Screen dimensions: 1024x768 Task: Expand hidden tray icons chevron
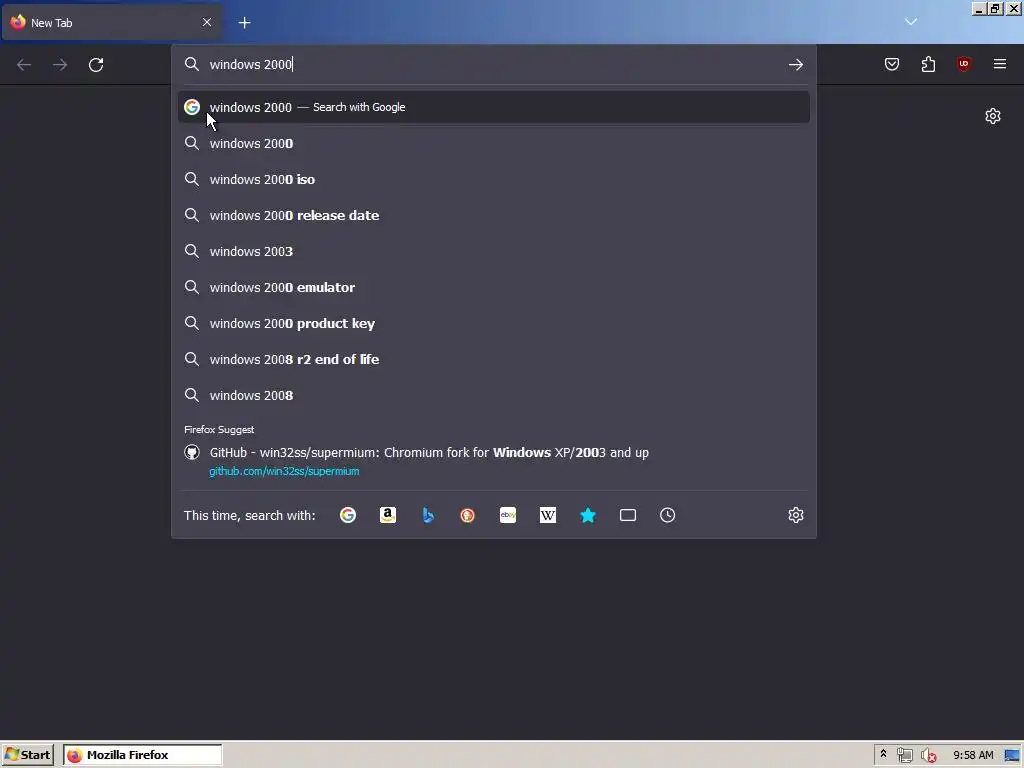pyautogui.click(x=883, y=754)
